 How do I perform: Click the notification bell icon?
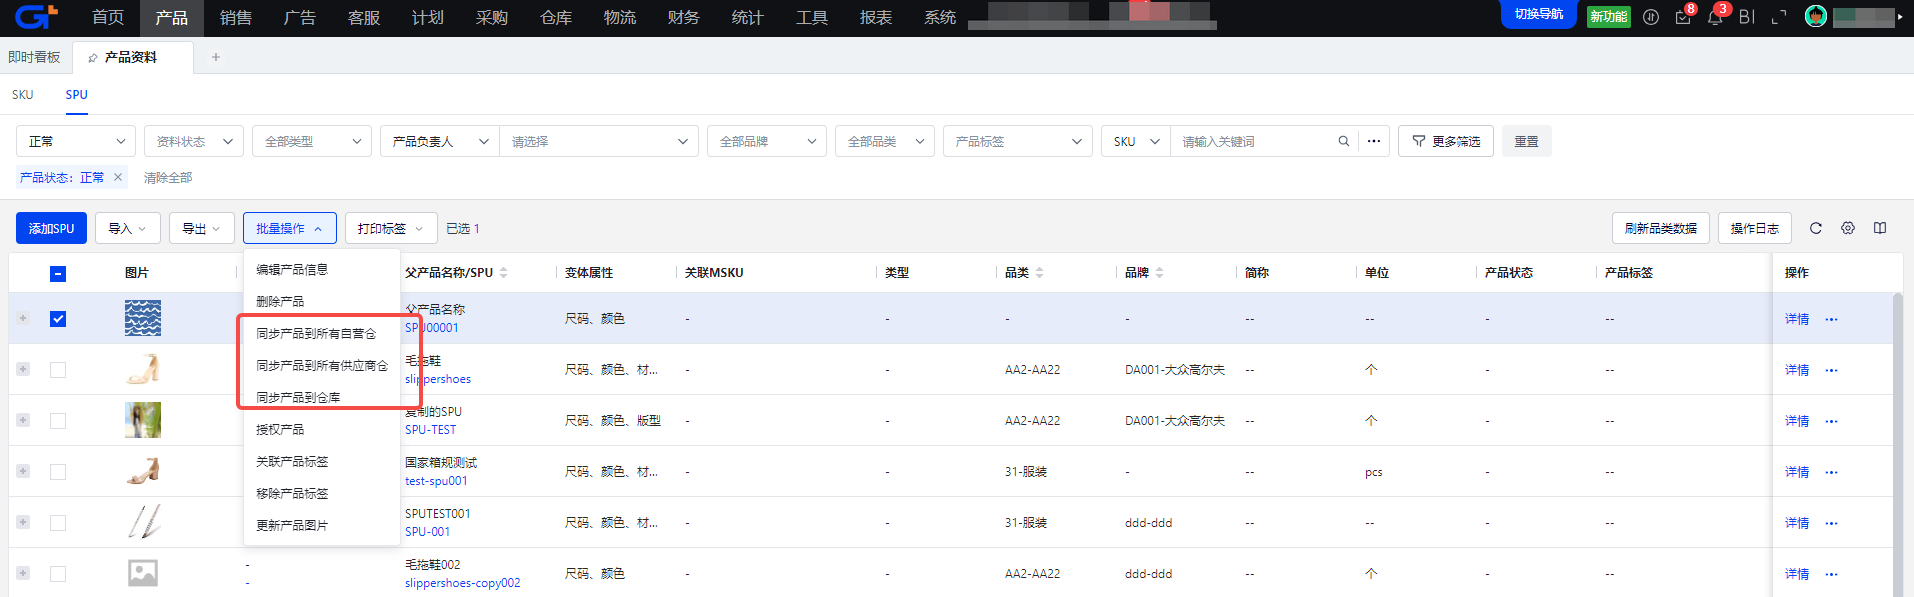pyautogui.click(x=1714, y=18)
